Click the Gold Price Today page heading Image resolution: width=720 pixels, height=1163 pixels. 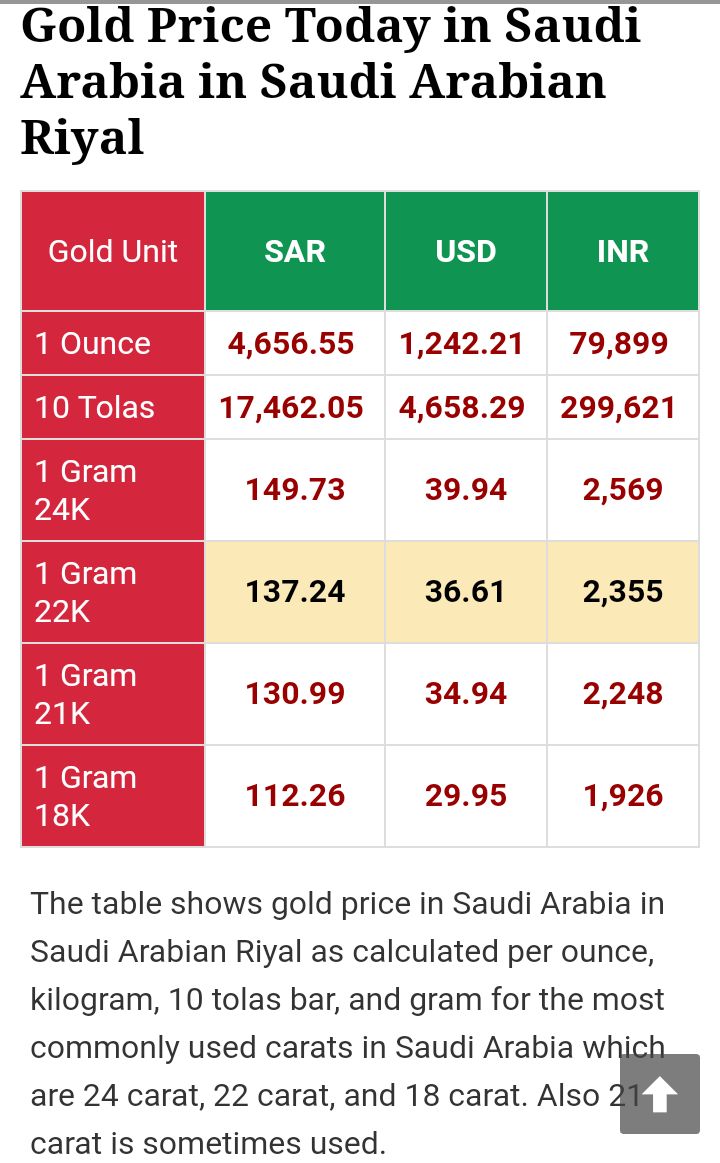(331, 81)
